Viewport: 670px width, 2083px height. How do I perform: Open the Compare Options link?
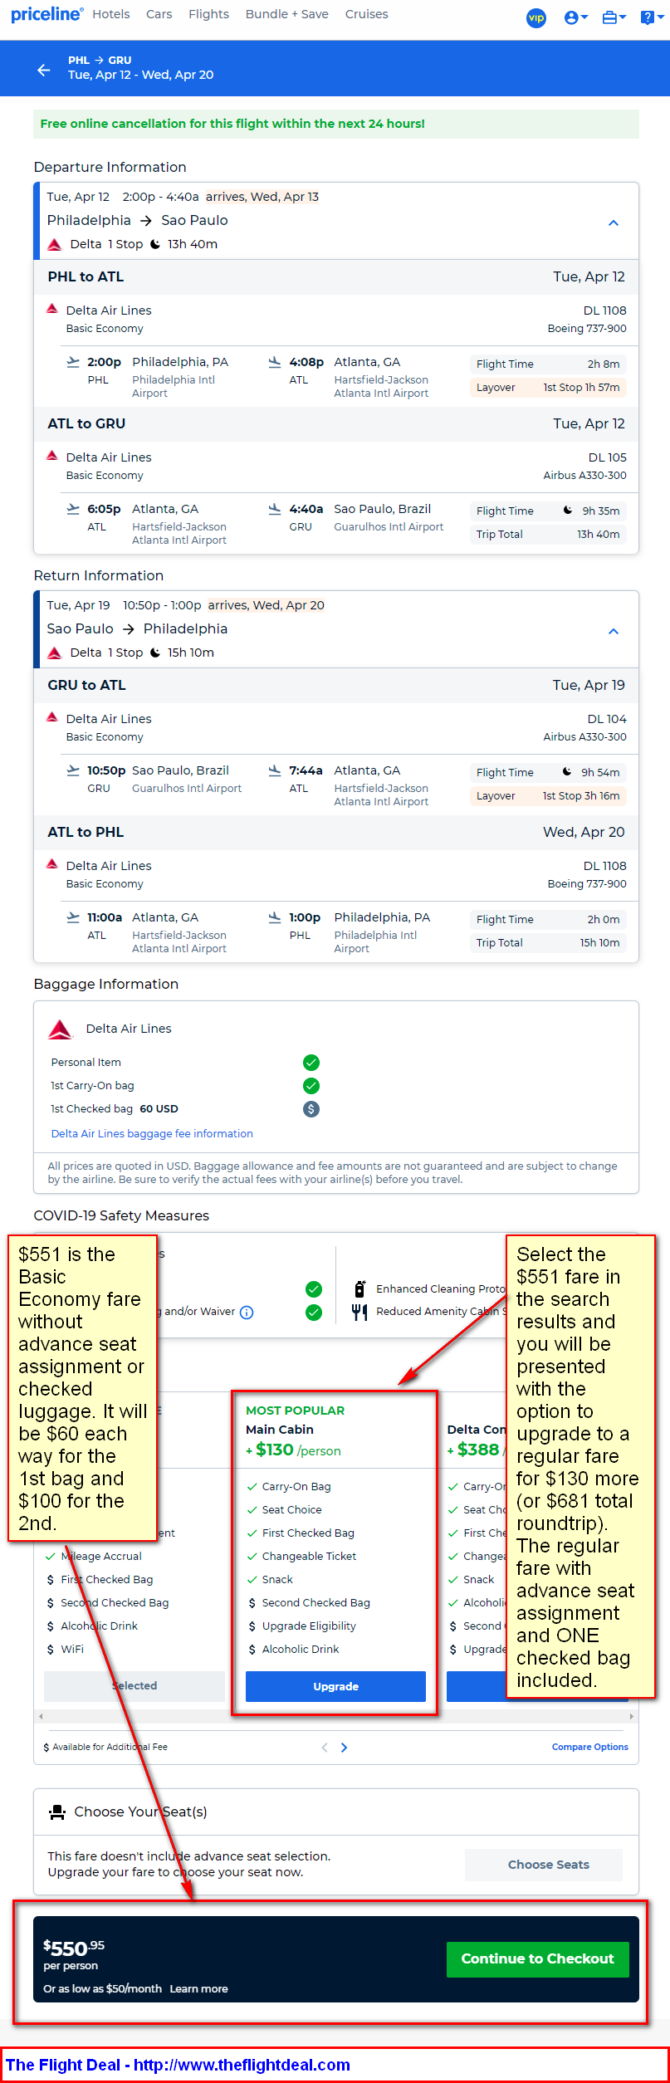click(x=590, y=1747)
